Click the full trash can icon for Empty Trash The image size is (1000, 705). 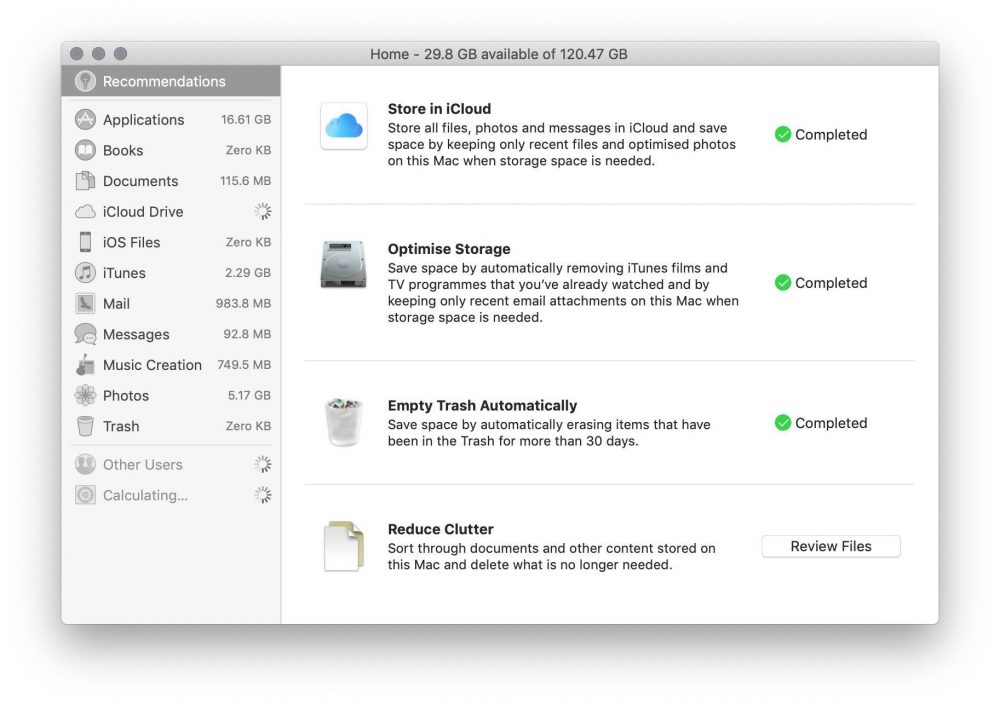(344, 422)
